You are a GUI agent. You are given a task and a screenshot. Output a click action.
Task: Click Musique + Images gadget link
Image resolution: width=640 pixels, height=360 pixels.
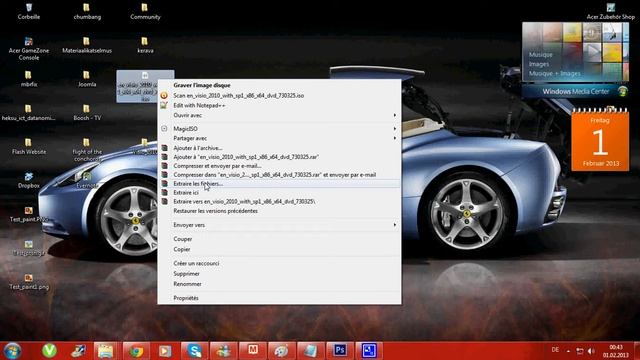(x=554, y=73)
